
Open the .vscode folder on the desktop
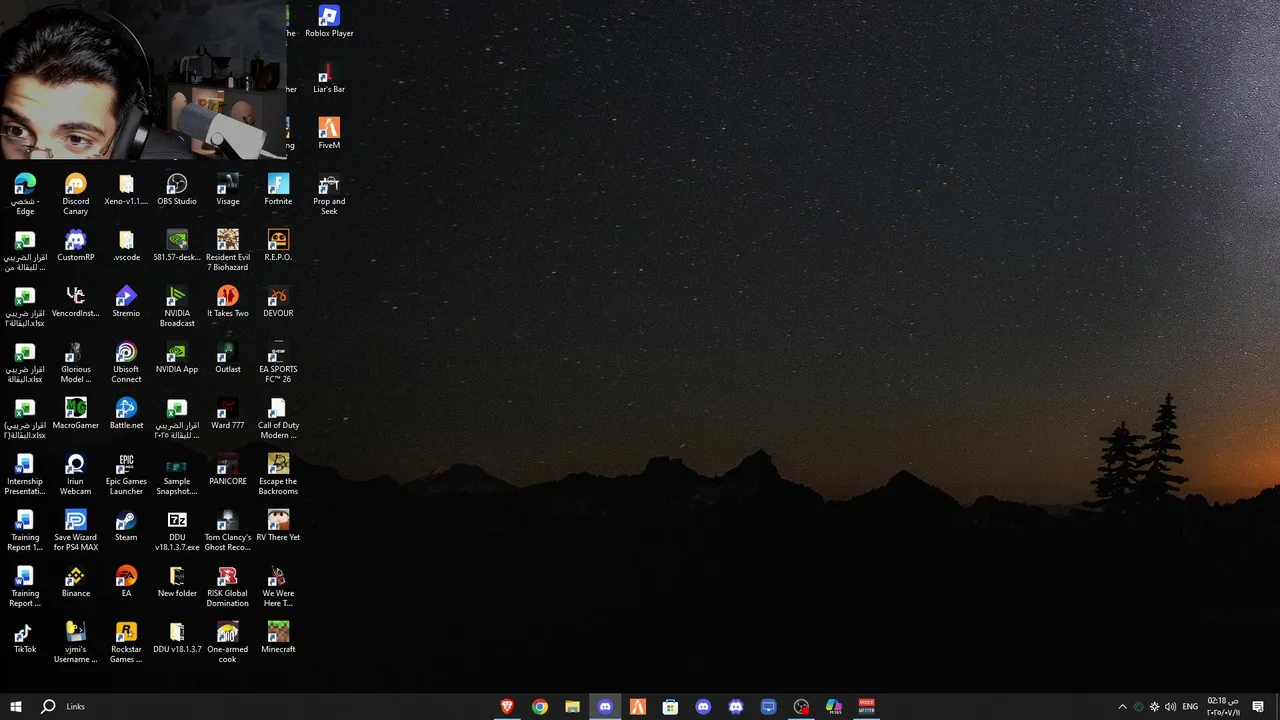point(126,246)
